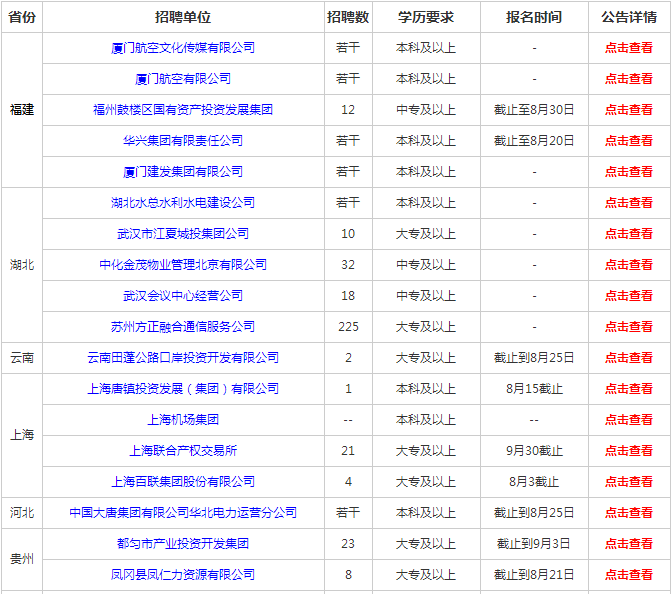Click the 福建 province cell
The image size is (672, 594).
(22, 110)
